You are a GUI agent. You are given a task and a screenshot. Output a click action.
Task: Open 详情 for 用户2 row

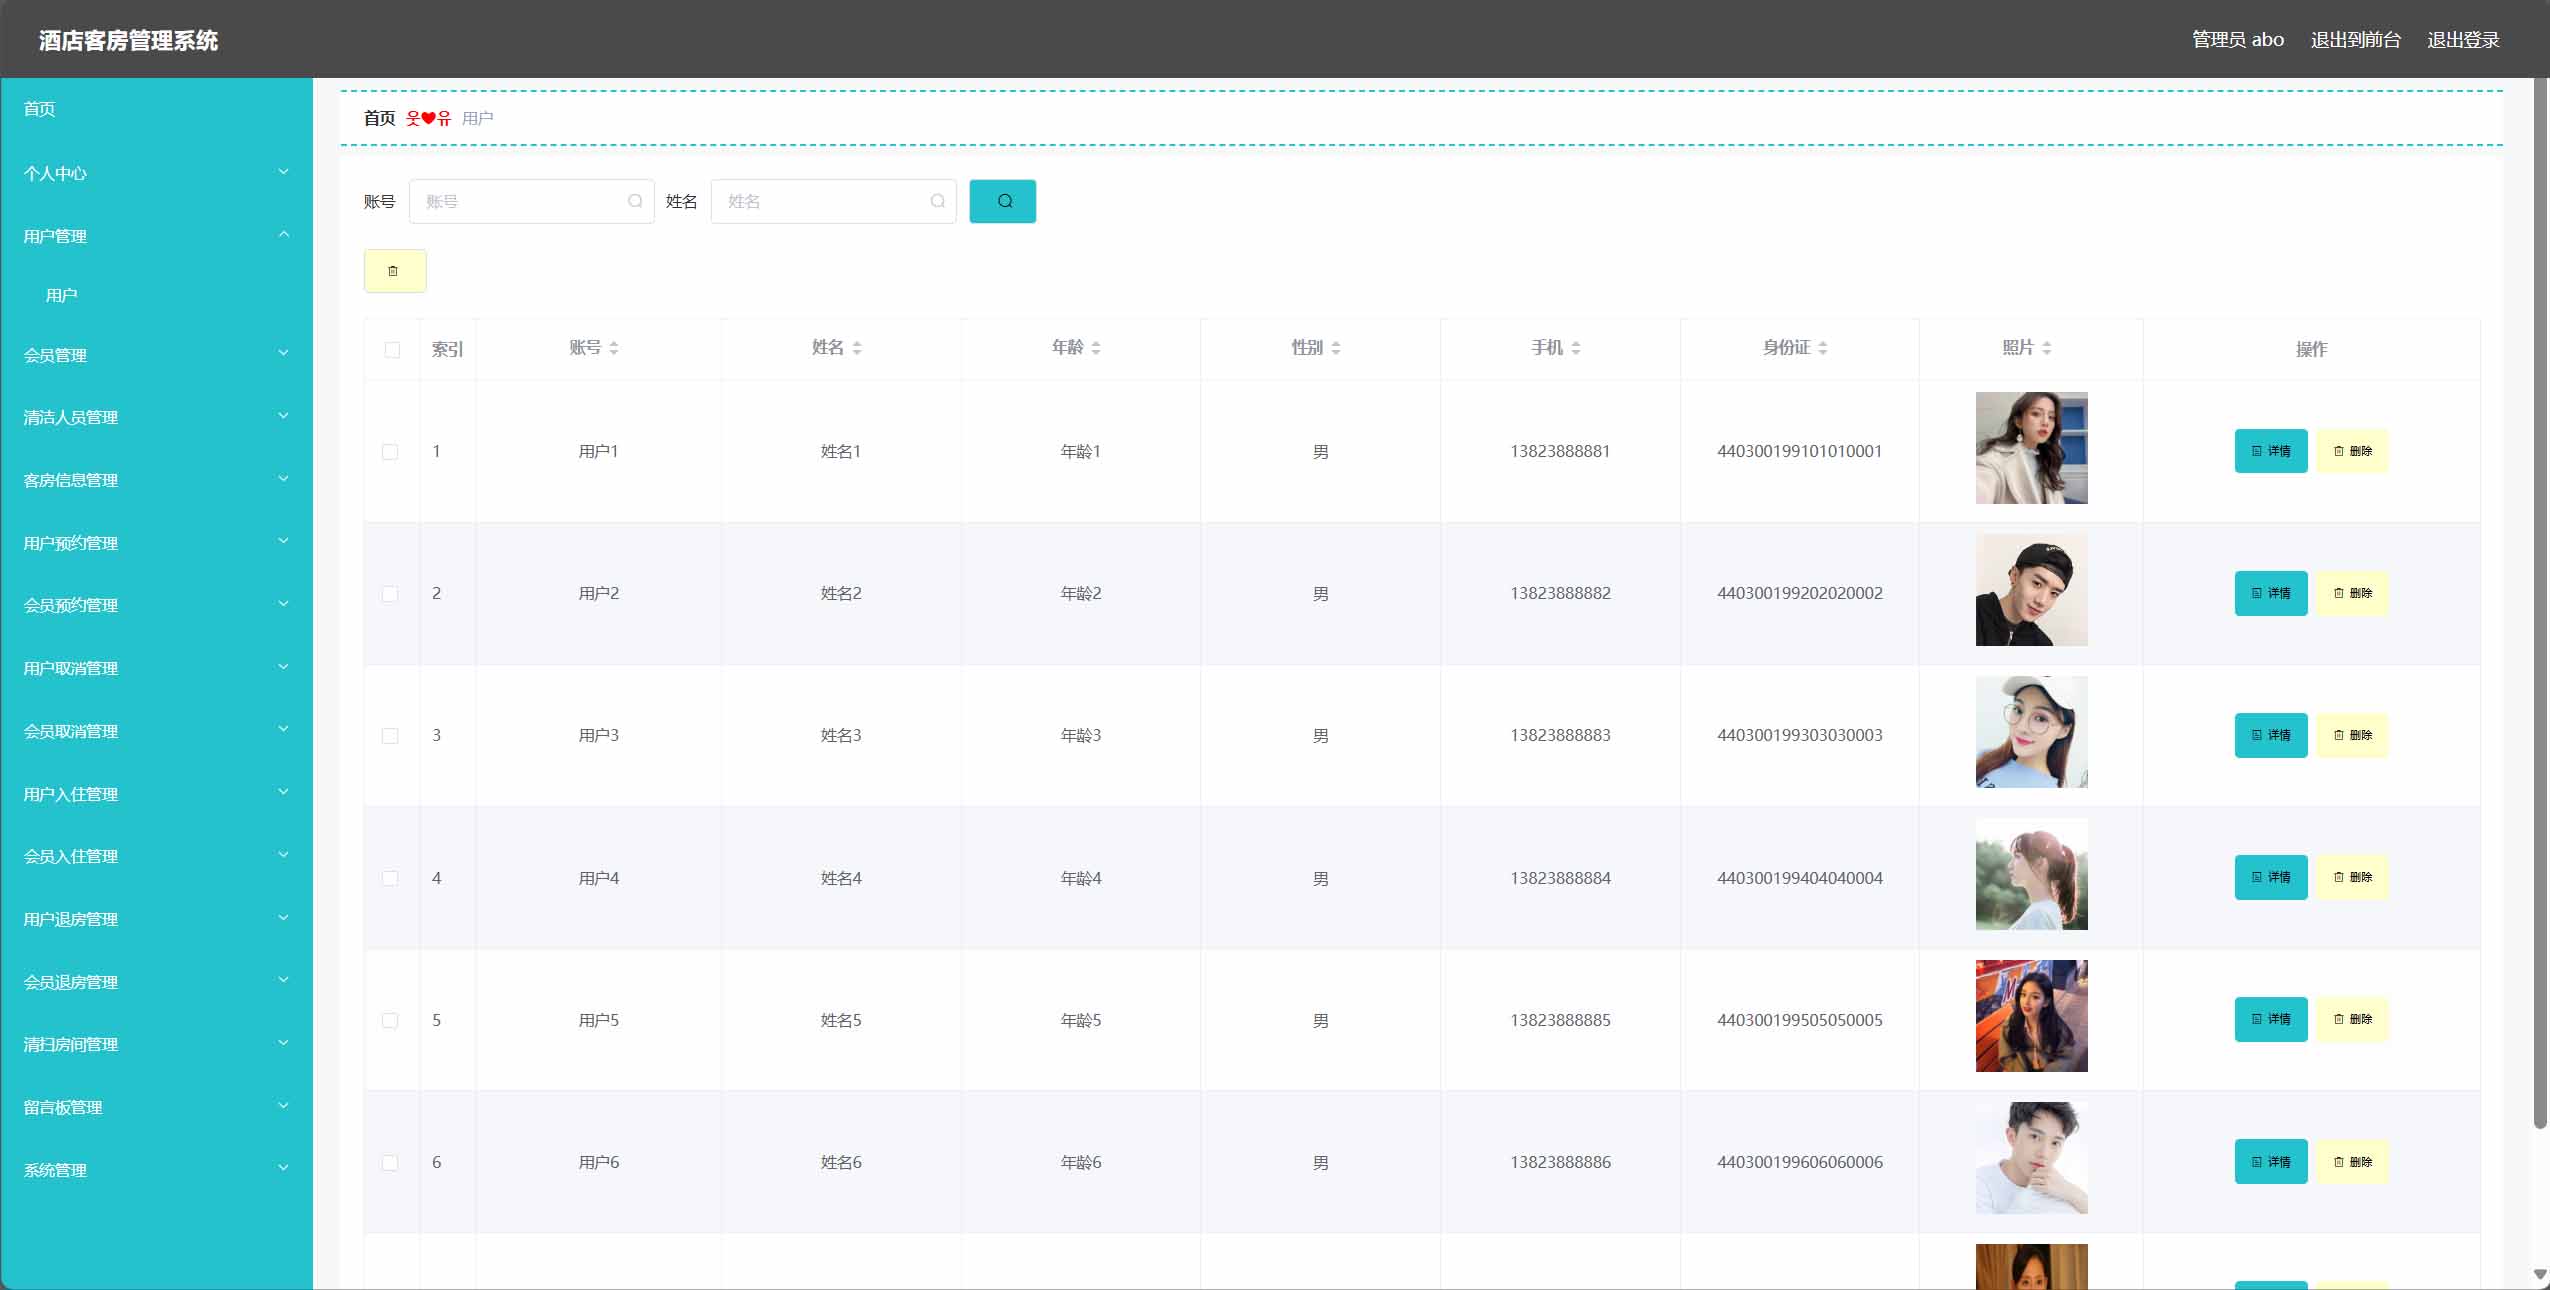(x=2271, y=593)
